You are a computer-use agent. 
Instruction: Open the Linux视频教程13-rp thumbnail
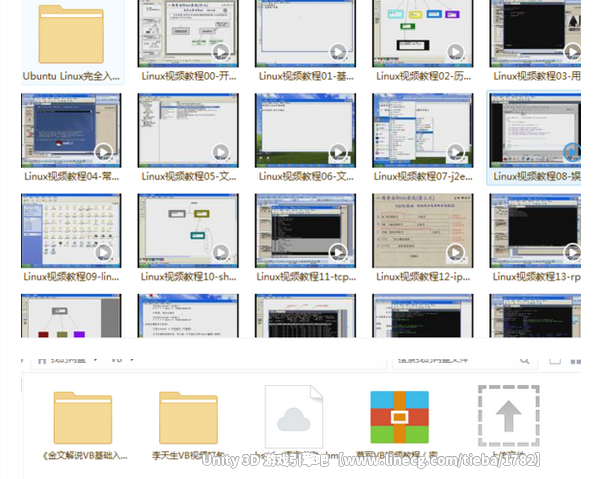pos(535,231)
